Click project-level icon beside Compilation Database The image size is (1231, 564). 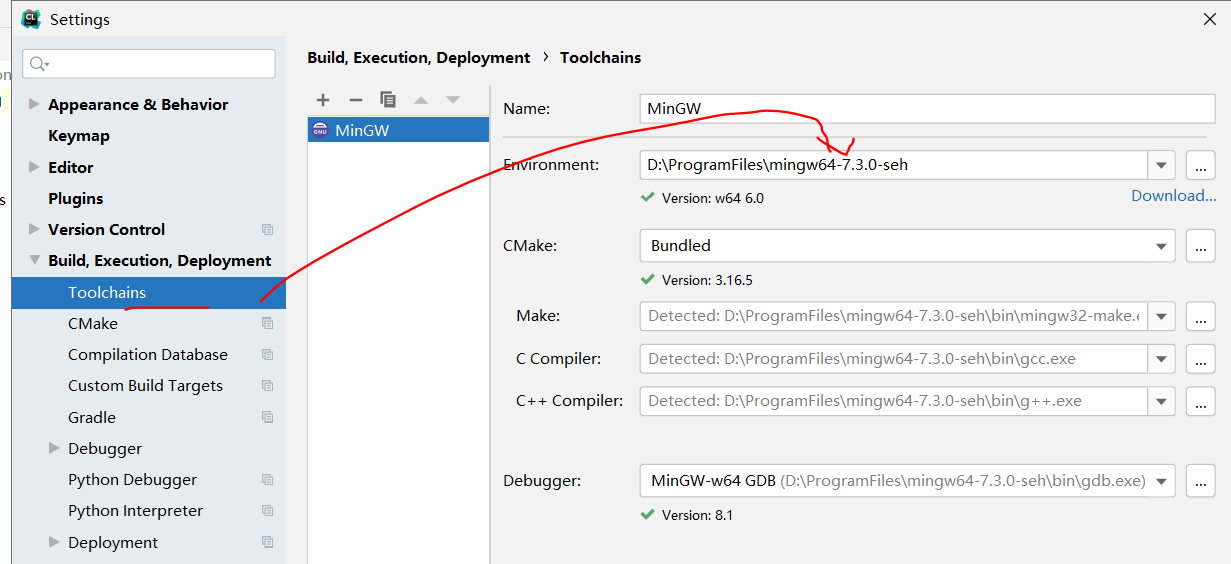(x=267, y=355)
